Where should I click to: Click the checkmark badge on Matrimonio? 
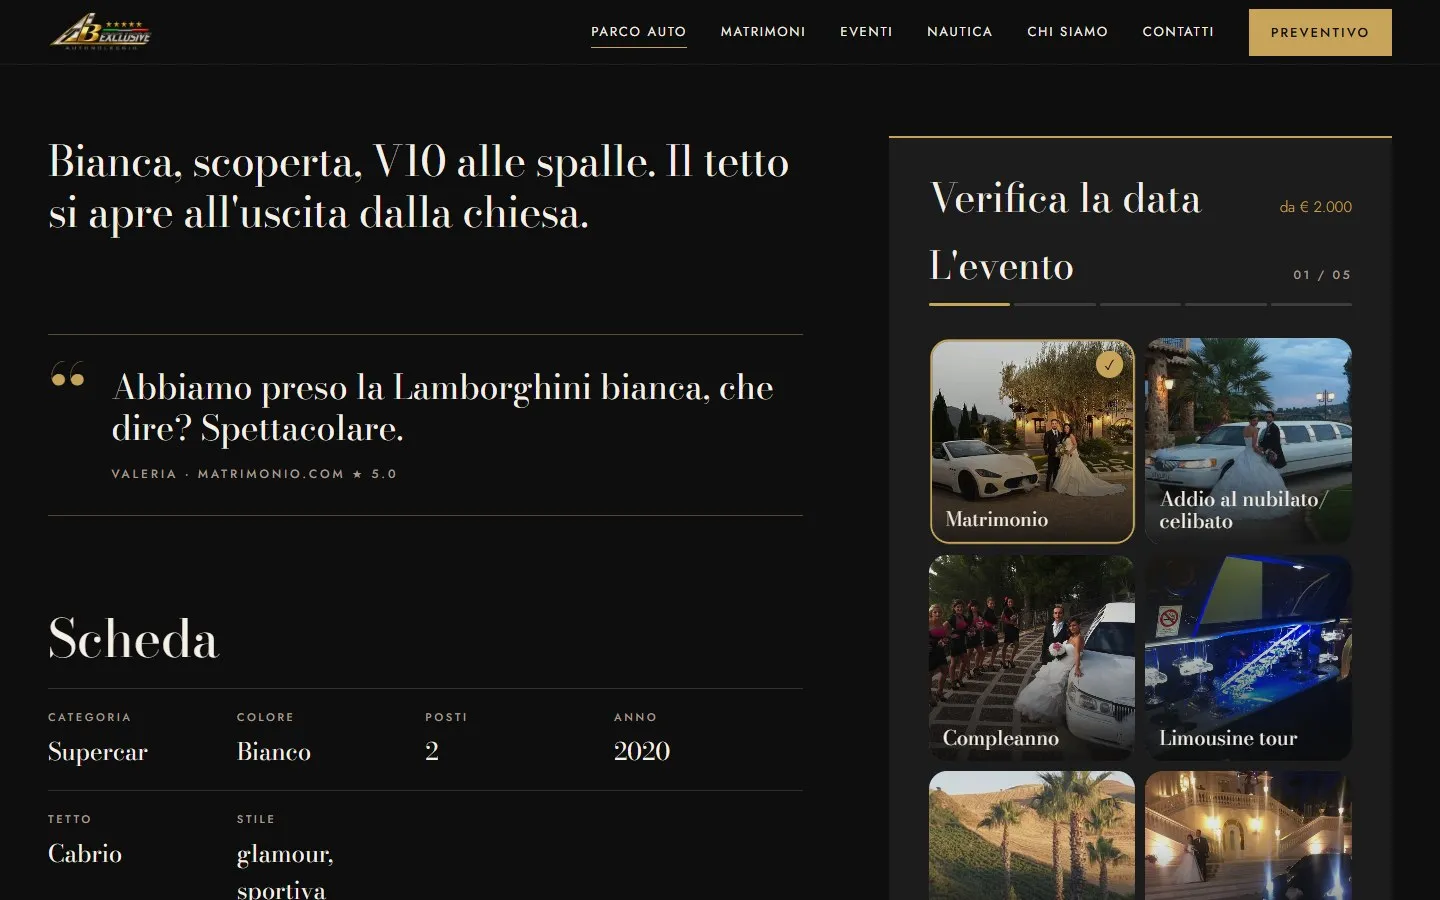(1109, 365)
